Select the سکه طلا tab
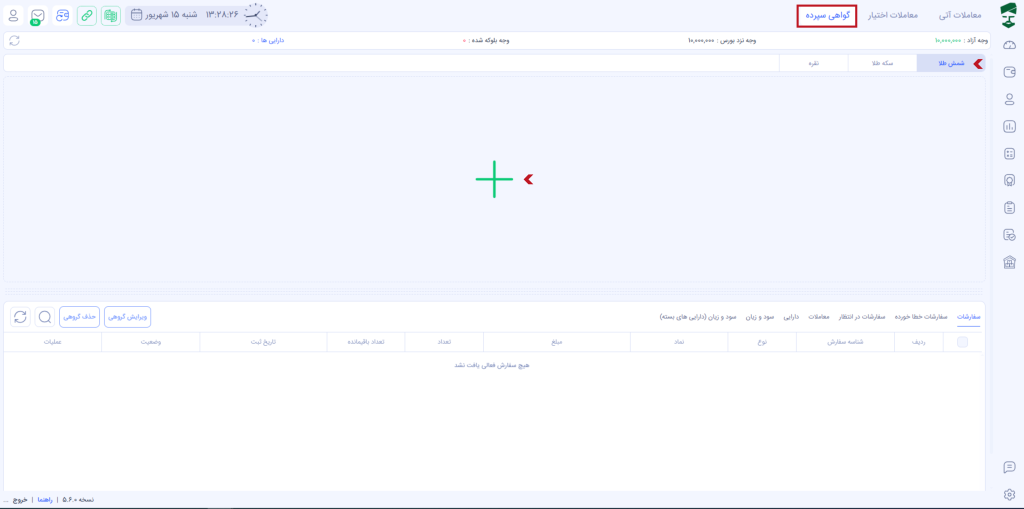This screenshot has width=1024, height=509. pos(882,63)
